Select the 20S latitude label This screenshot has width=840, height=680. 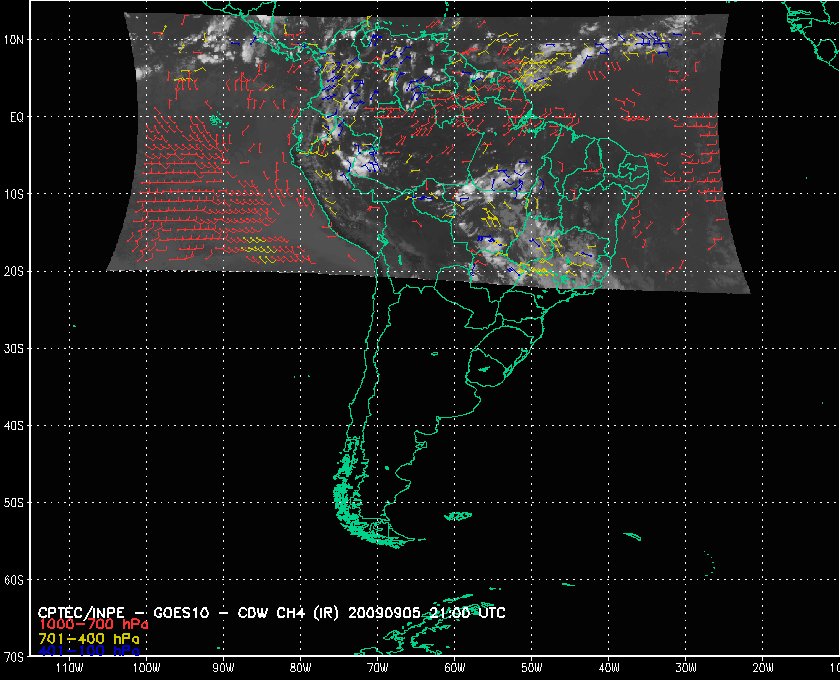tap(13, 272)
